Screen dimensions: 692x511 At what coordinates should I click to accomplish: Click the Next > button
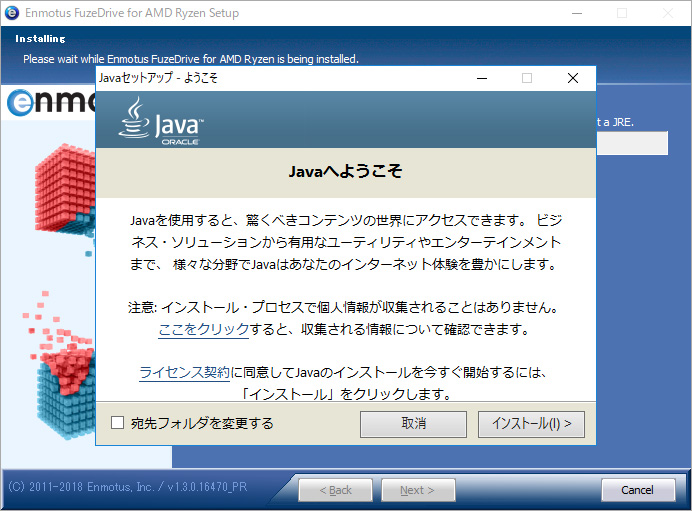pos(417,490)
